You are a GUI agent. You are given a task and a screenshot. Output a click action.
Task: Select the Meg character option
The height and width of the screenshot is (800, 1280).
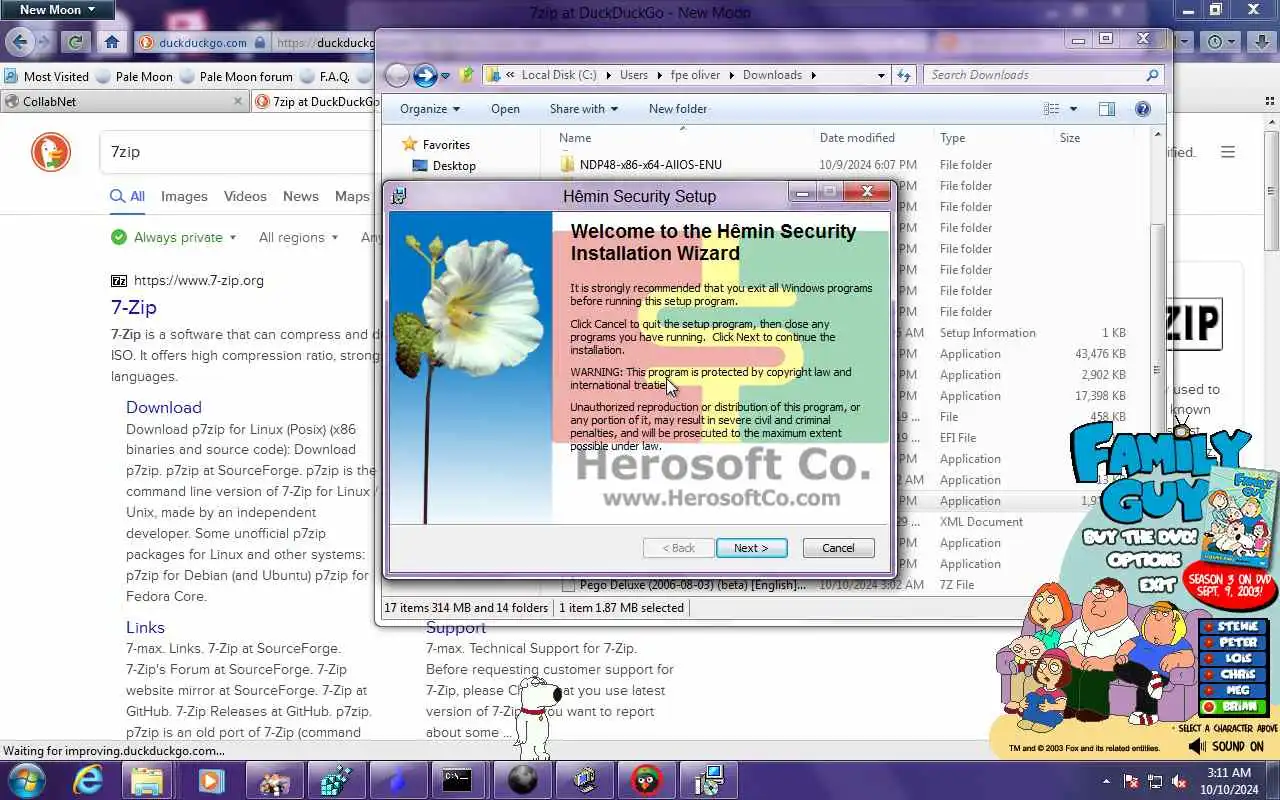point(1234,691)
